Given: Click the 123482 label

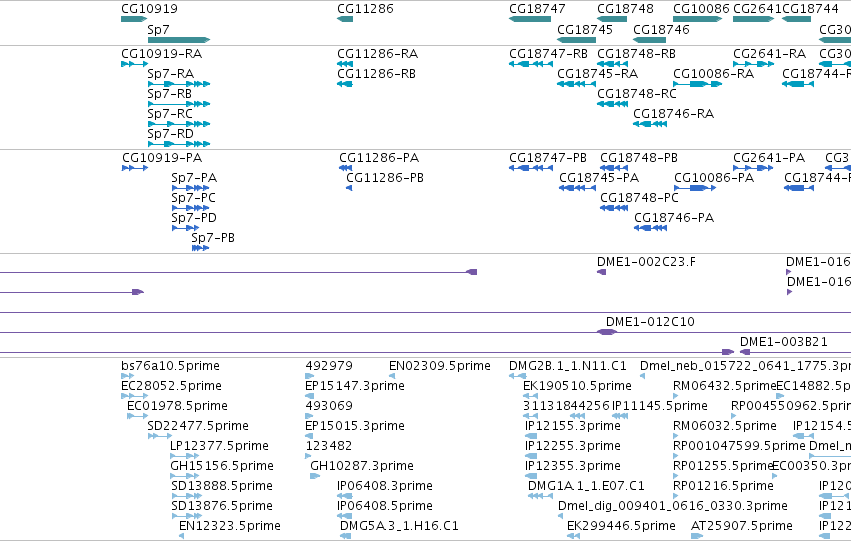Looking at the screenshot, I should (x=329, y=446).
